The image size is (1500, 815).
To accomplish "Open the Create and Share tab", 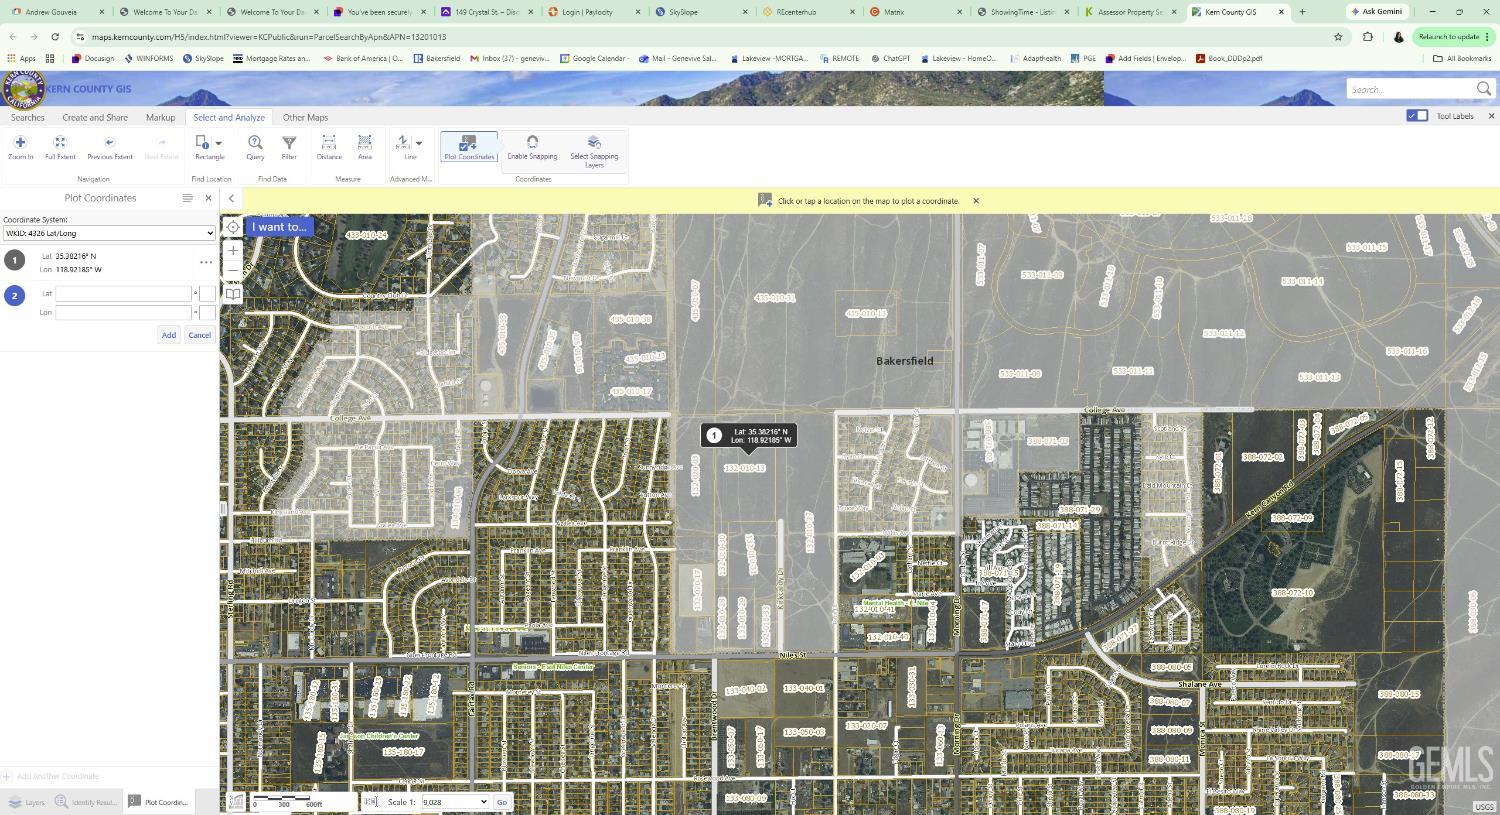I will pos(95,117).
